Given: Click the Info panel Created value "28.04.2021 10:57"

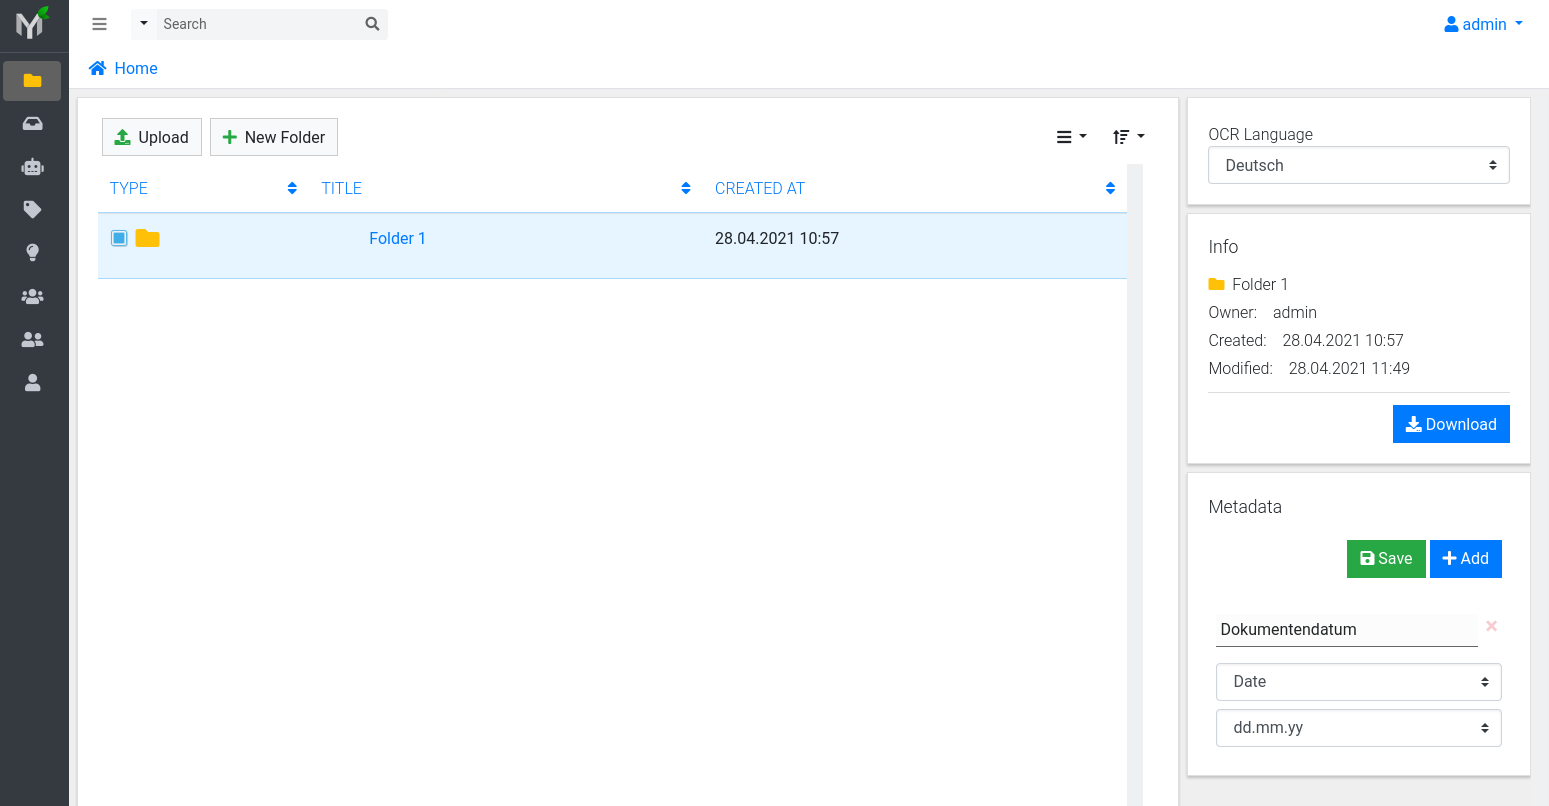Looking at the screenshot, I should coord(1343,340).
